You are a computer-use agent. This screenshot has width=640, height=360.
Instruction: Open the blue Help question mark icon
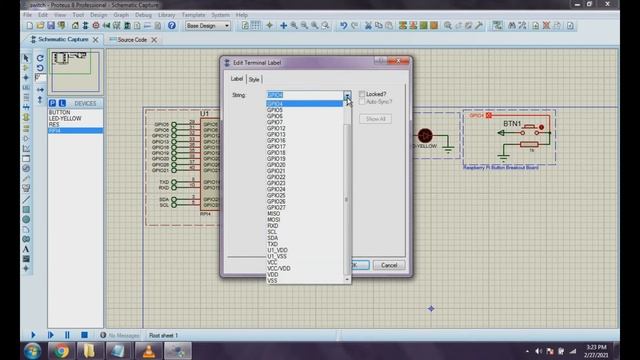(172, 26)
